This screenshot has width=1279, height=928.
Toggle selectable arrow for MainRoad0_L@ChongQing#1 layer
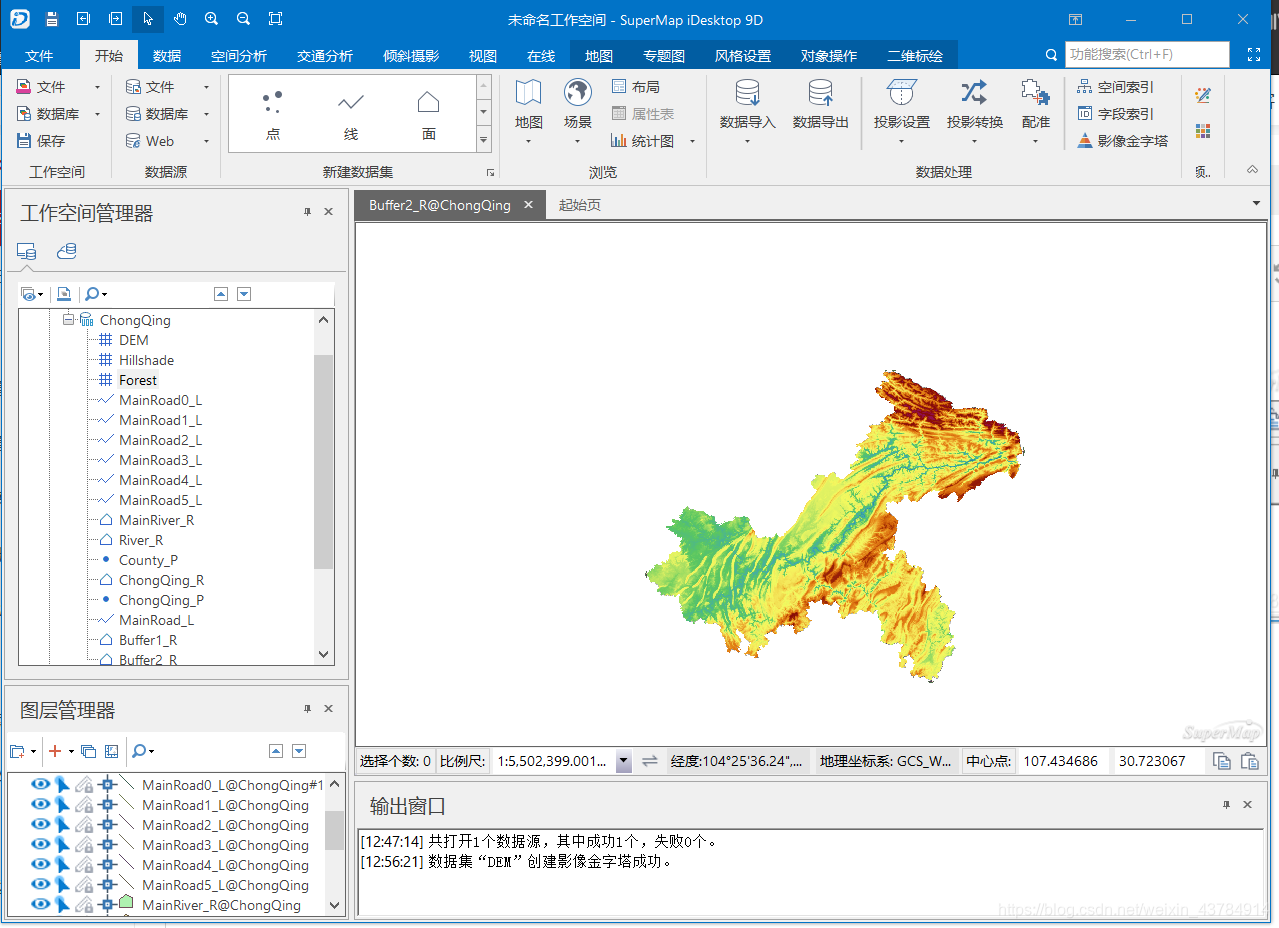point(62,785)
